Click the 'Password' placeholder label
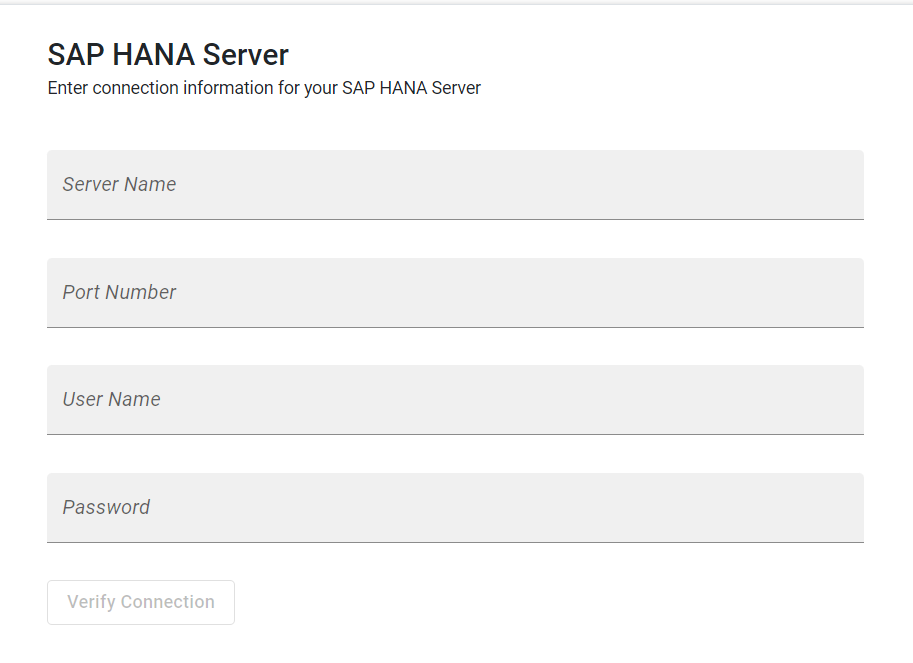 pos(106,508)
